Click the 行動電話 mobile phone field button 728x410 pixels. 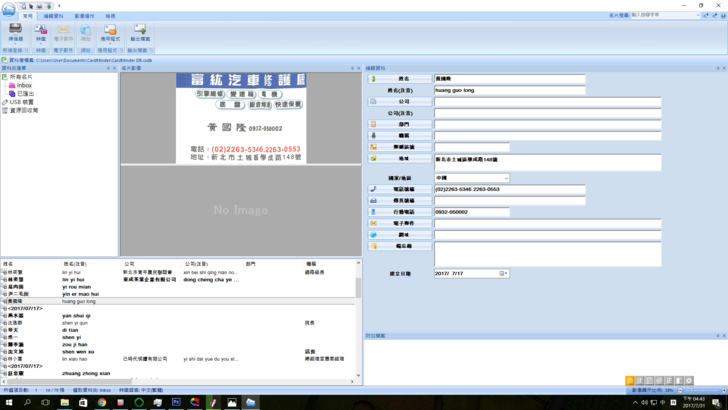click(399, 212)
